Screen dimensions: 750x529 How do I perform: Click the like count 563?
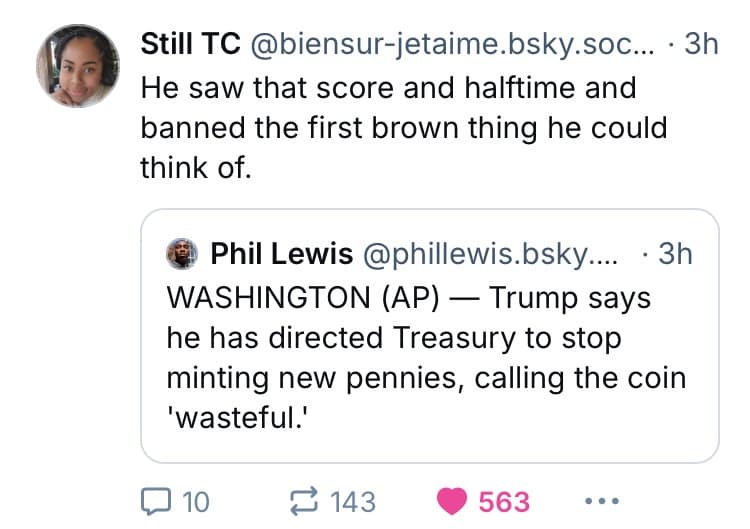click(504, 501)
